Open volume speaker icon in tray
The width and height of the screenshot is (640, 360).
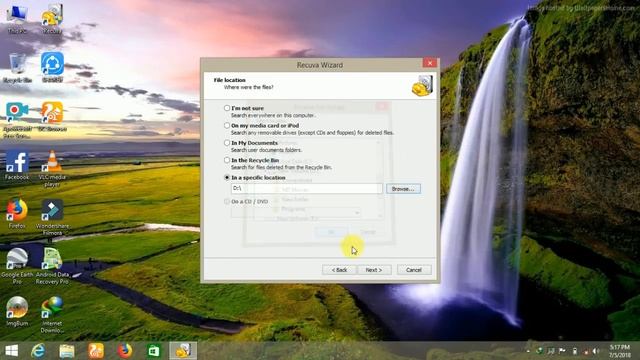tap(596, 351)
